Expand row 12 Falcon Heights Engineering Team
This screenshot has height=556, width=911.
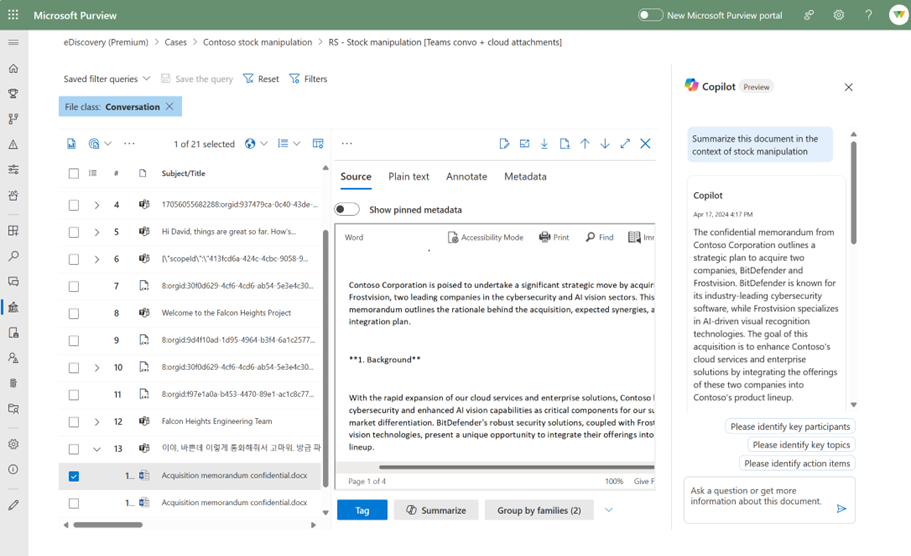click(97, 422)
